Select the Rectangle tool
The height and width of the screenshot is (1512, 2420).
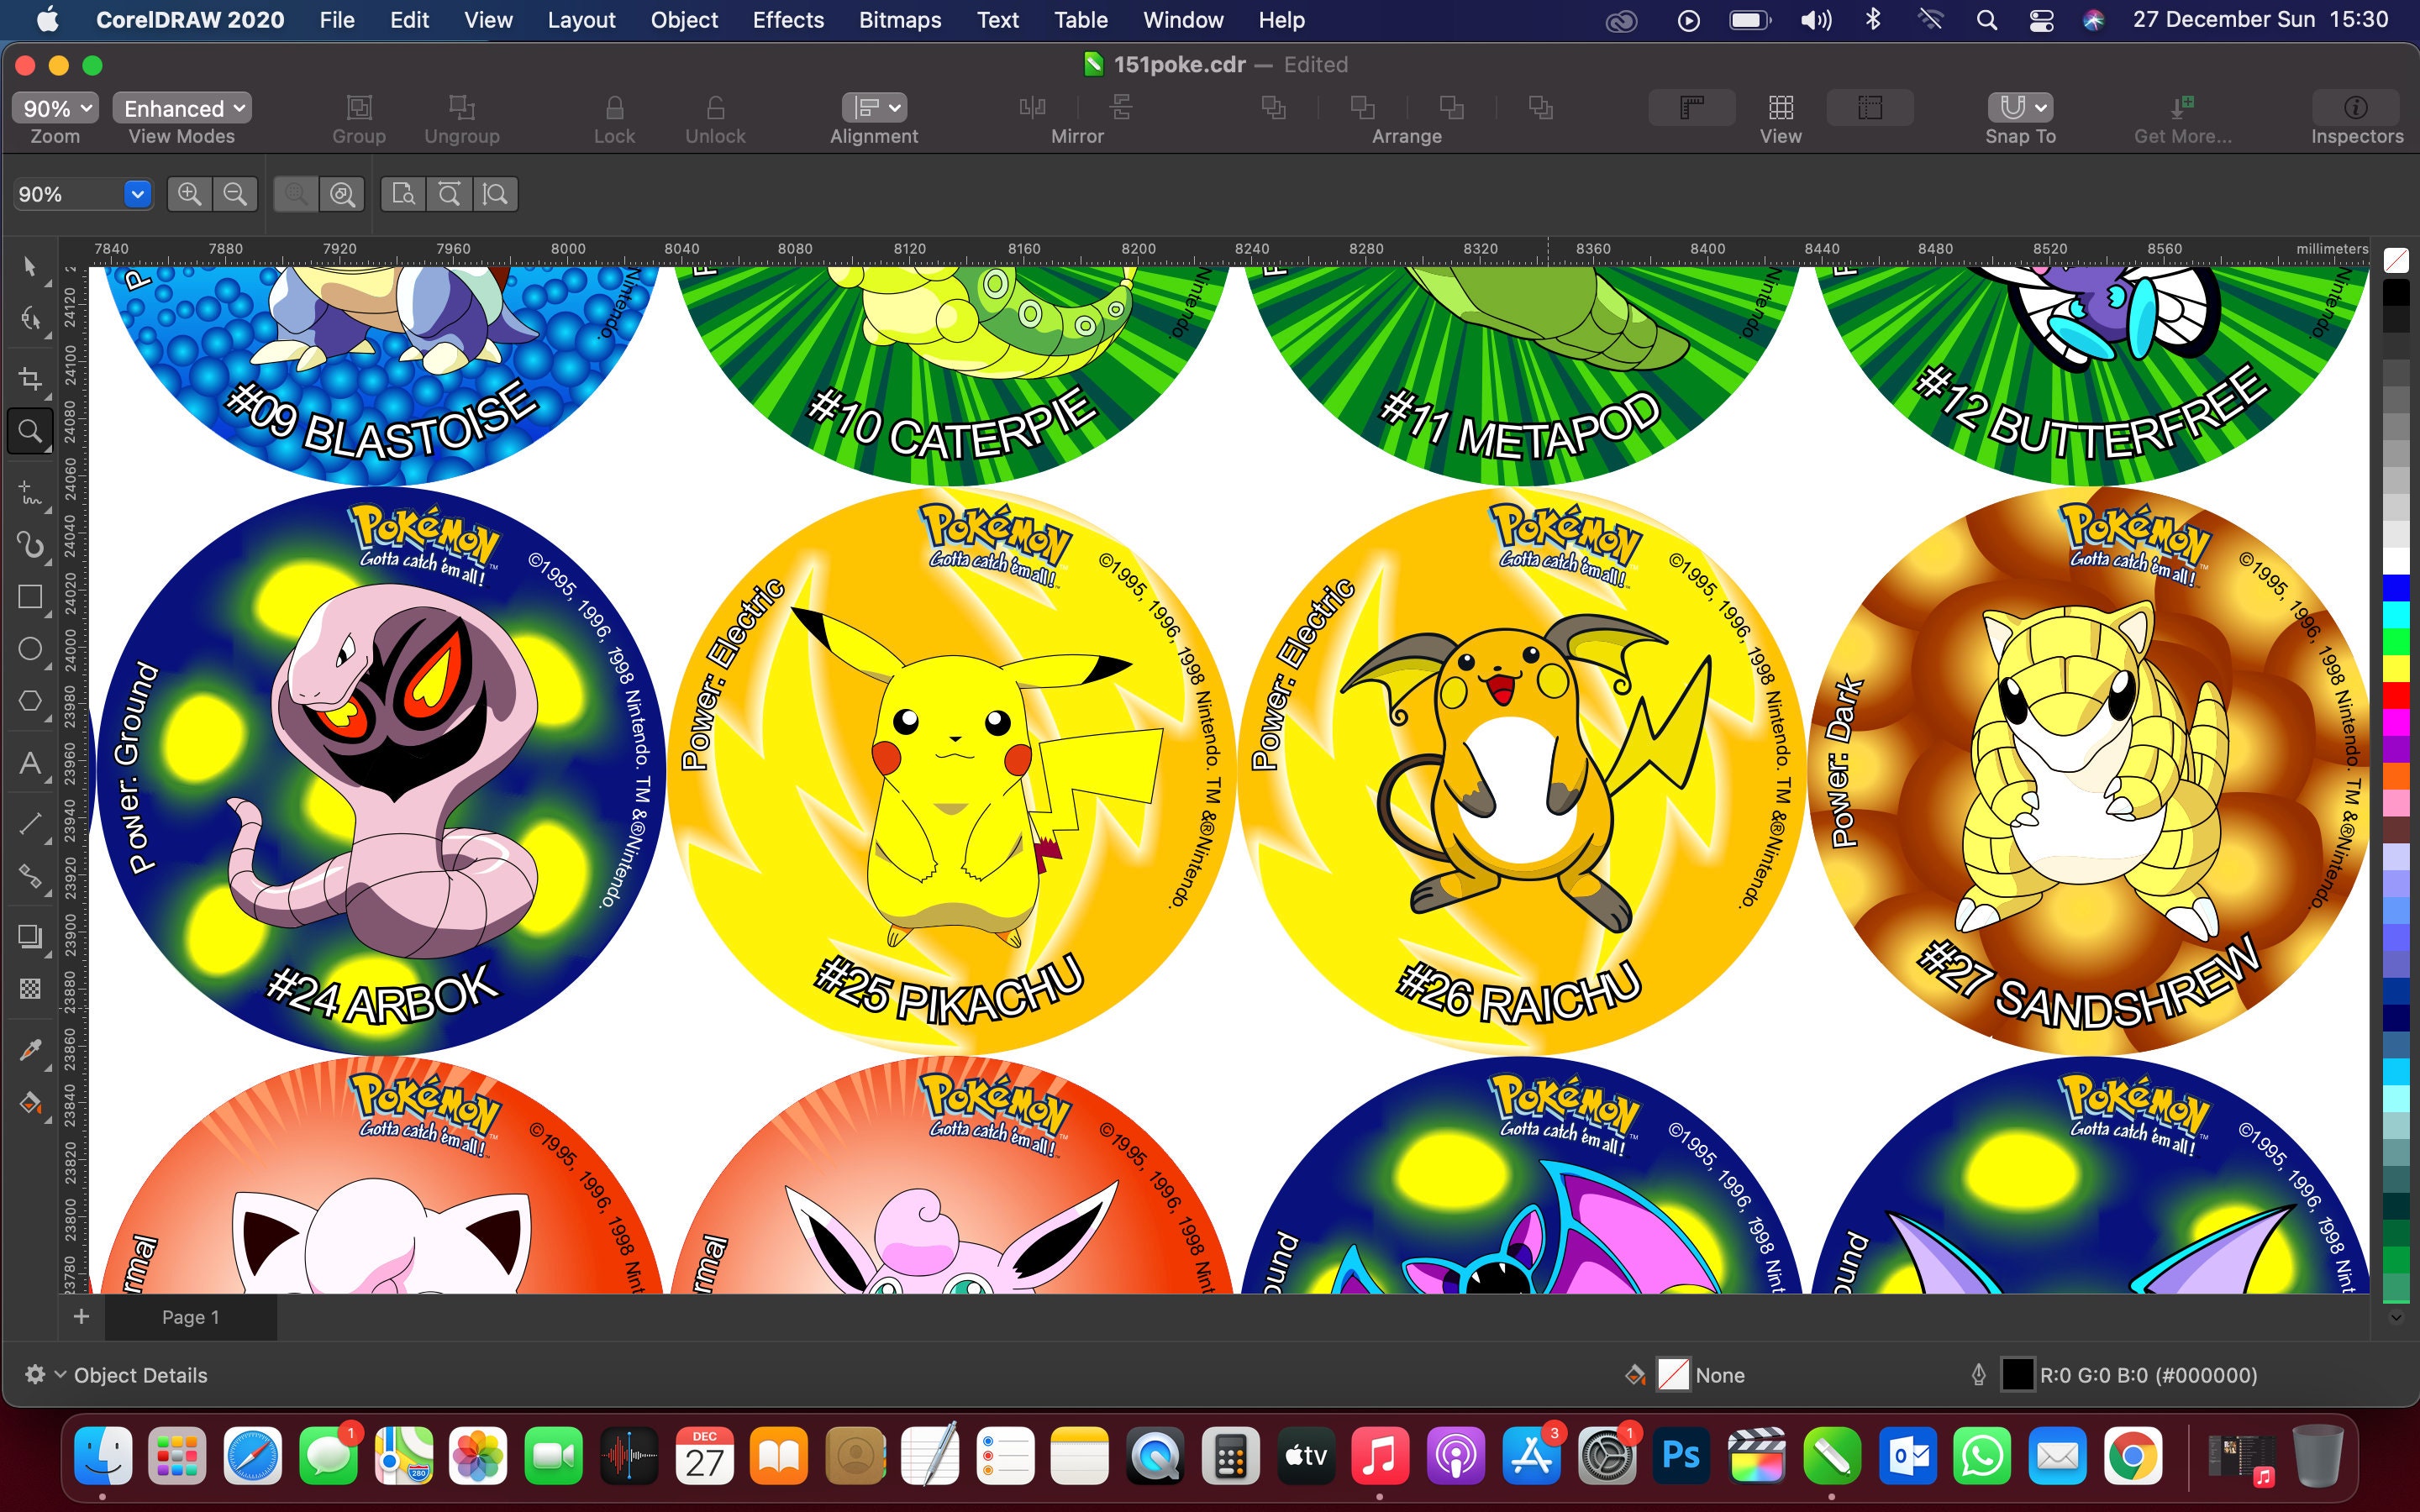[30, 595]
